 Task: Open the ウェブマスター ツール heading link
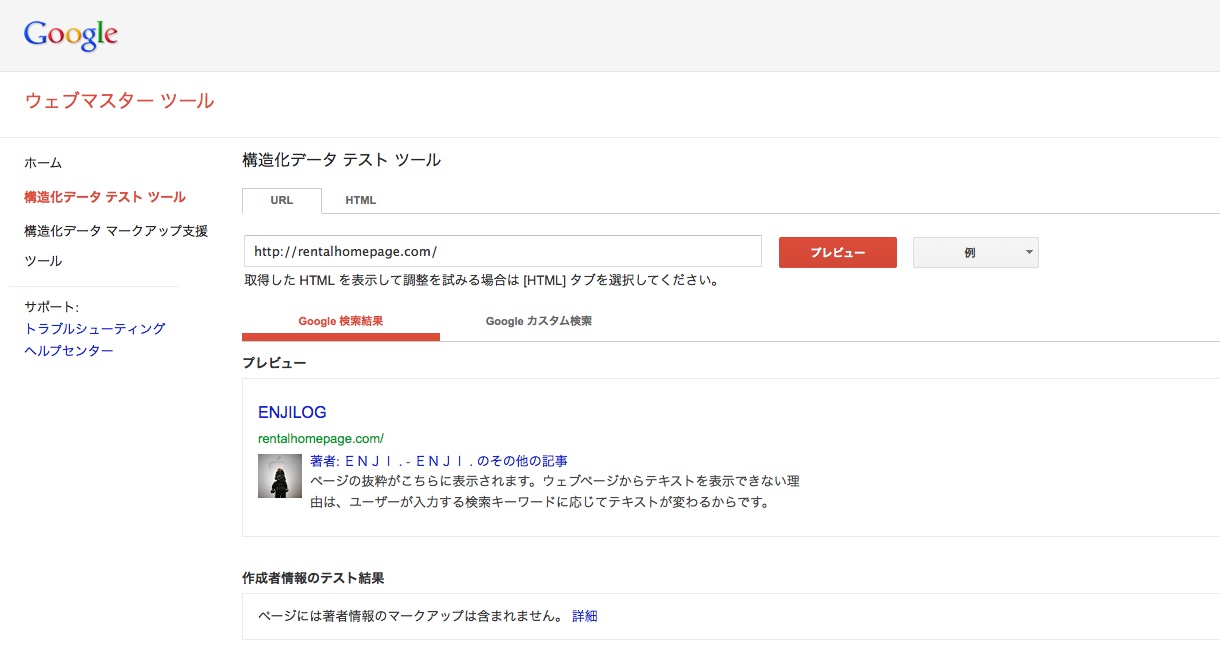click(119, 101)
